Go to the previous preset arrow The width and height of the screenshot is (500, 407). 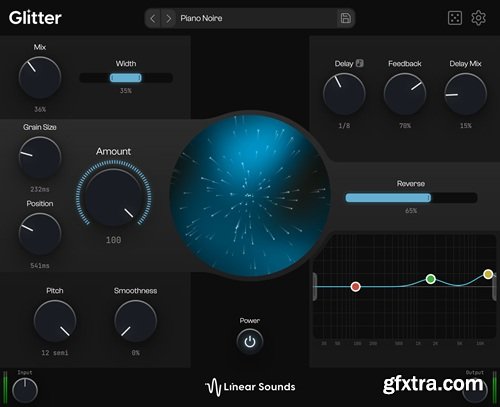tap(153, 18)
